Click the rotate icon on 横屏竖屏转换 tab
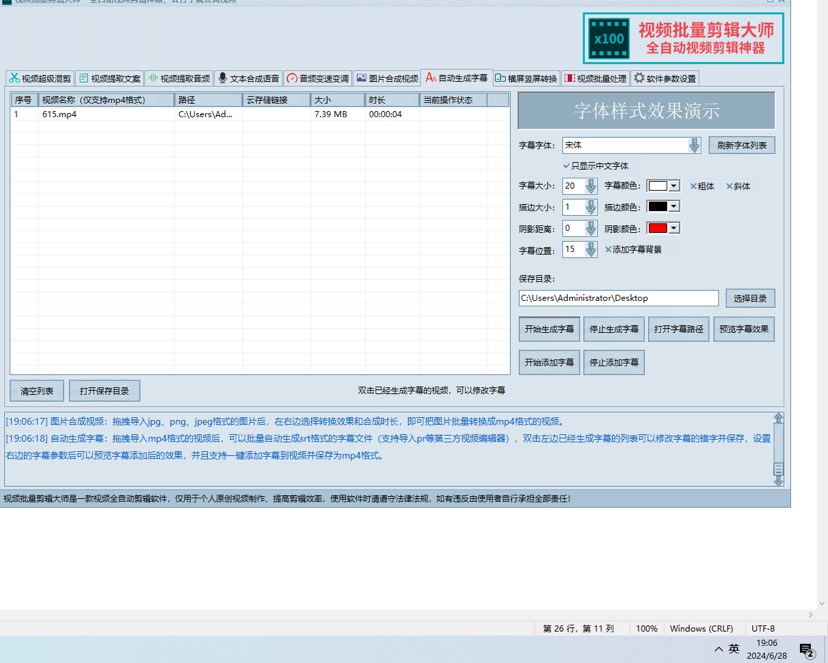 tap(500, 78)
